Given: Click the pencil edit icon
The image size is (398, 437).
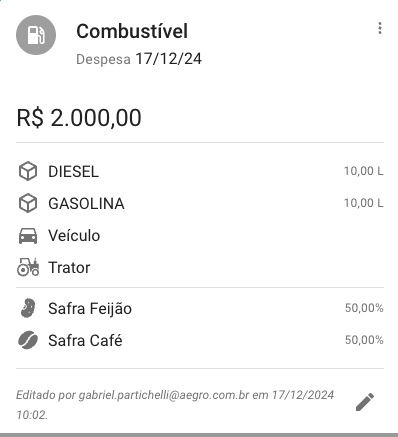Looking at the screenshot, I should point(365,402).
